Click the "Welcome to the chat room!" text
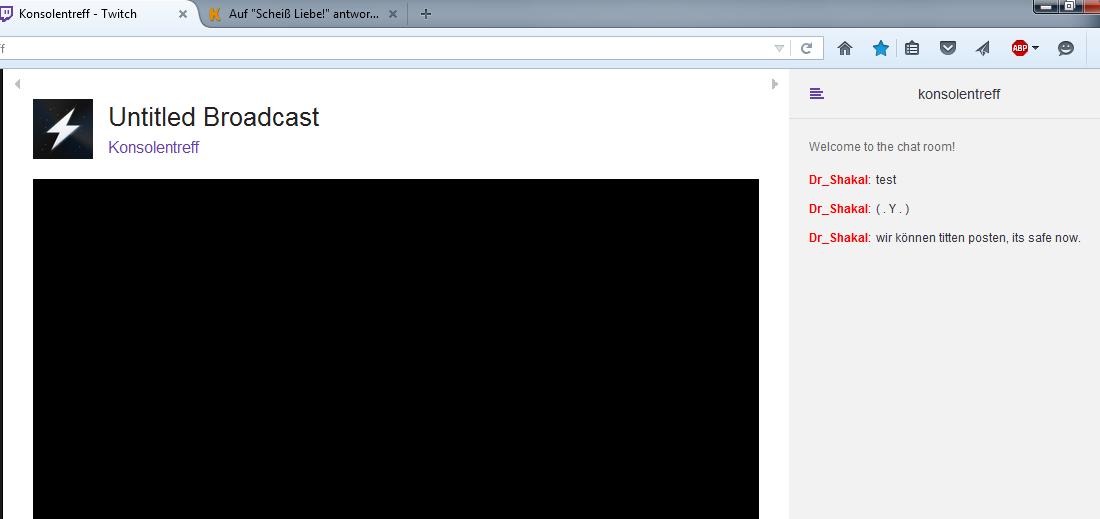The width and height of the screenshot is (1100, 519). [882, 147]
